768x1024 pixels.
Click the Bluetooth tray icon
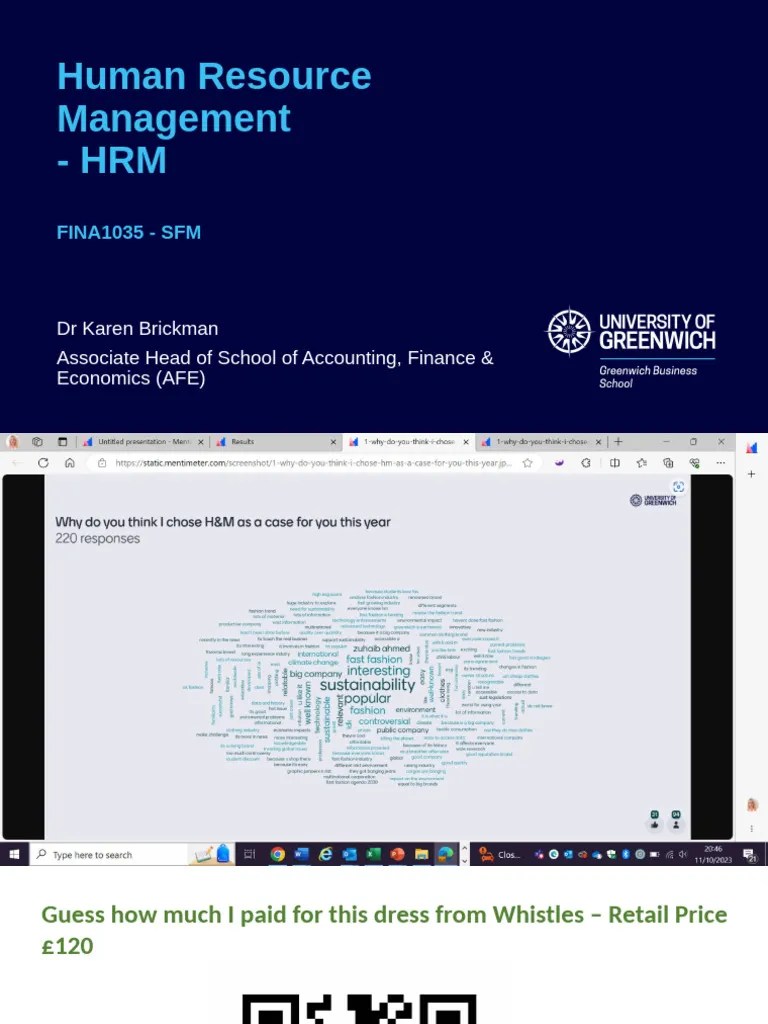pyautogui.click(x=625, y=854)
